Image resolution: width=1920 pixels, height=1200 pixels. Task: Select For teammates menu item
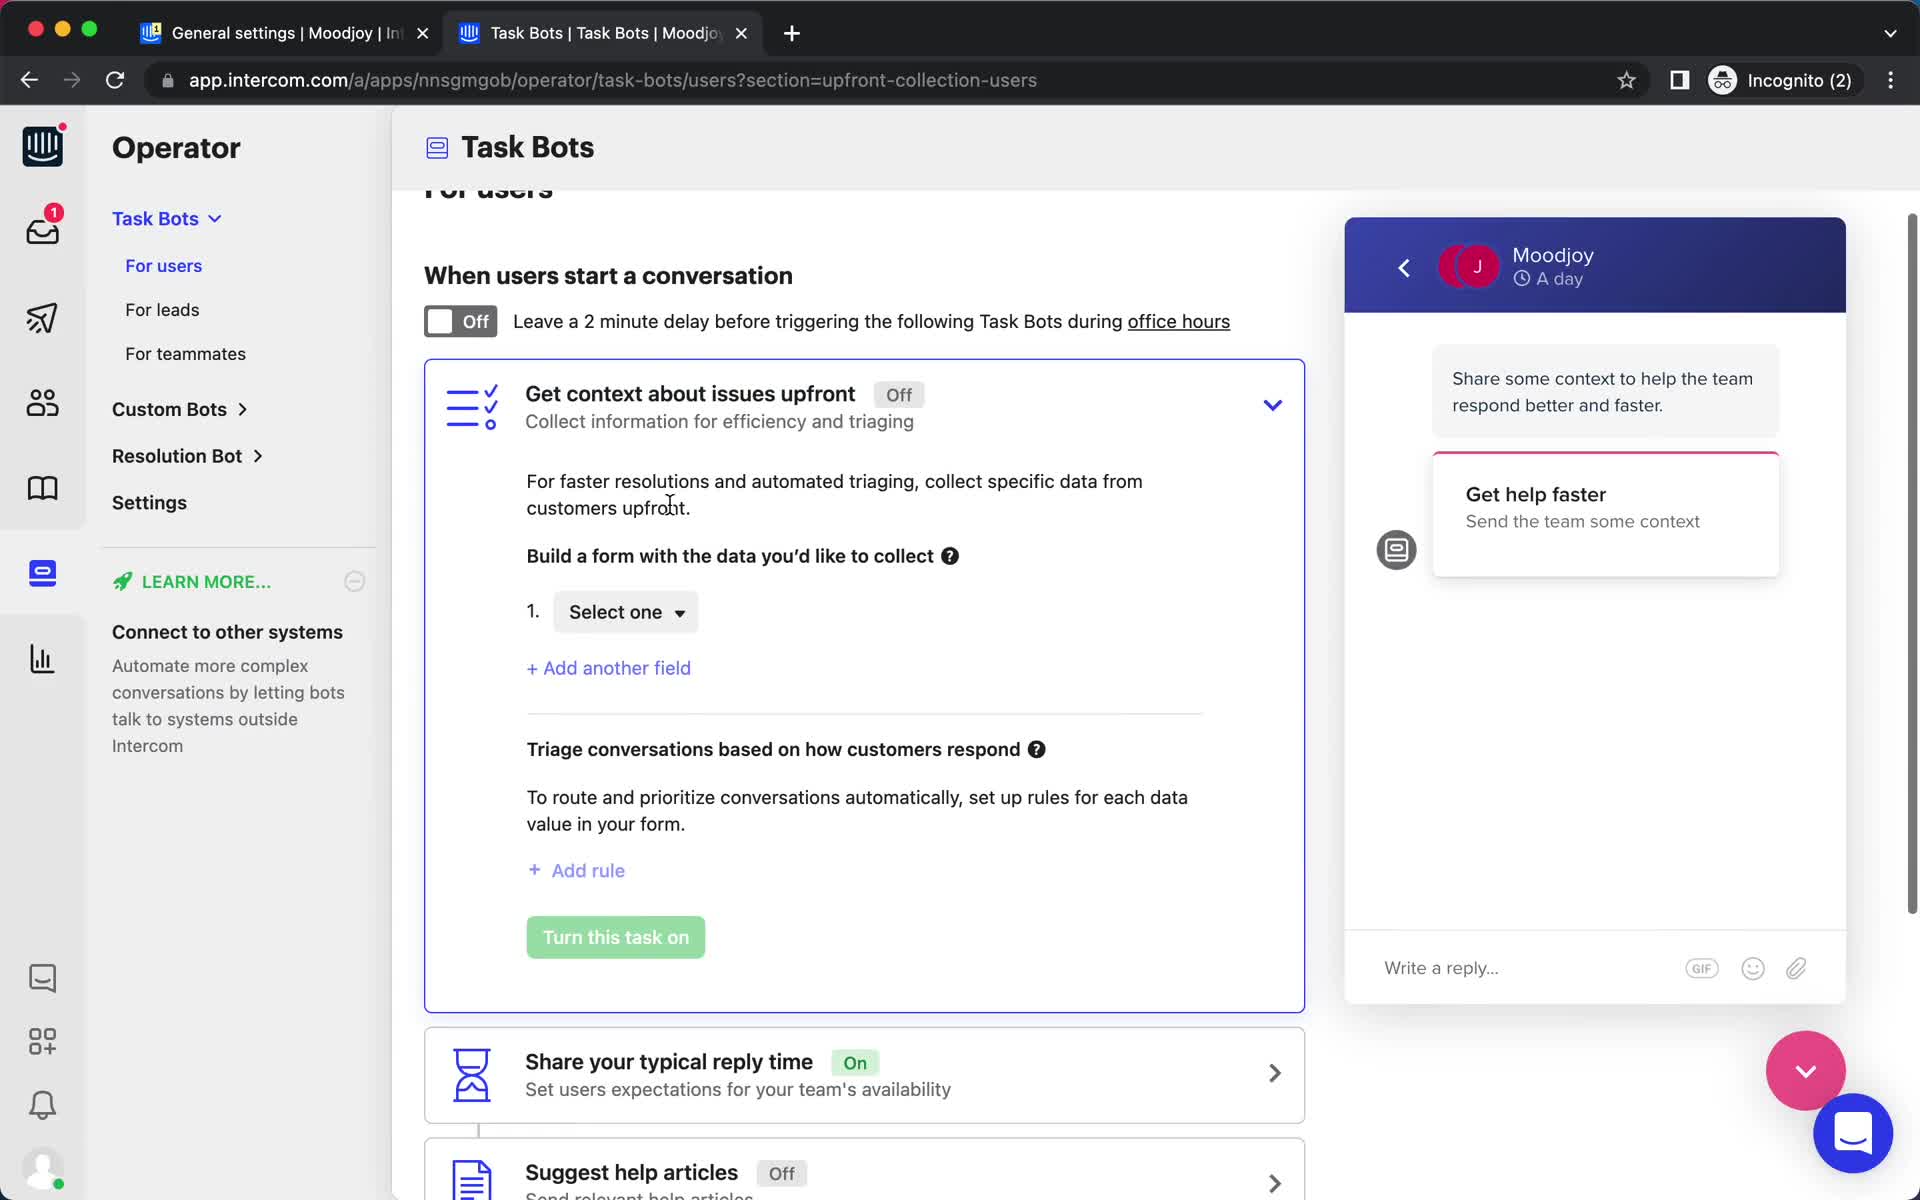185,354
